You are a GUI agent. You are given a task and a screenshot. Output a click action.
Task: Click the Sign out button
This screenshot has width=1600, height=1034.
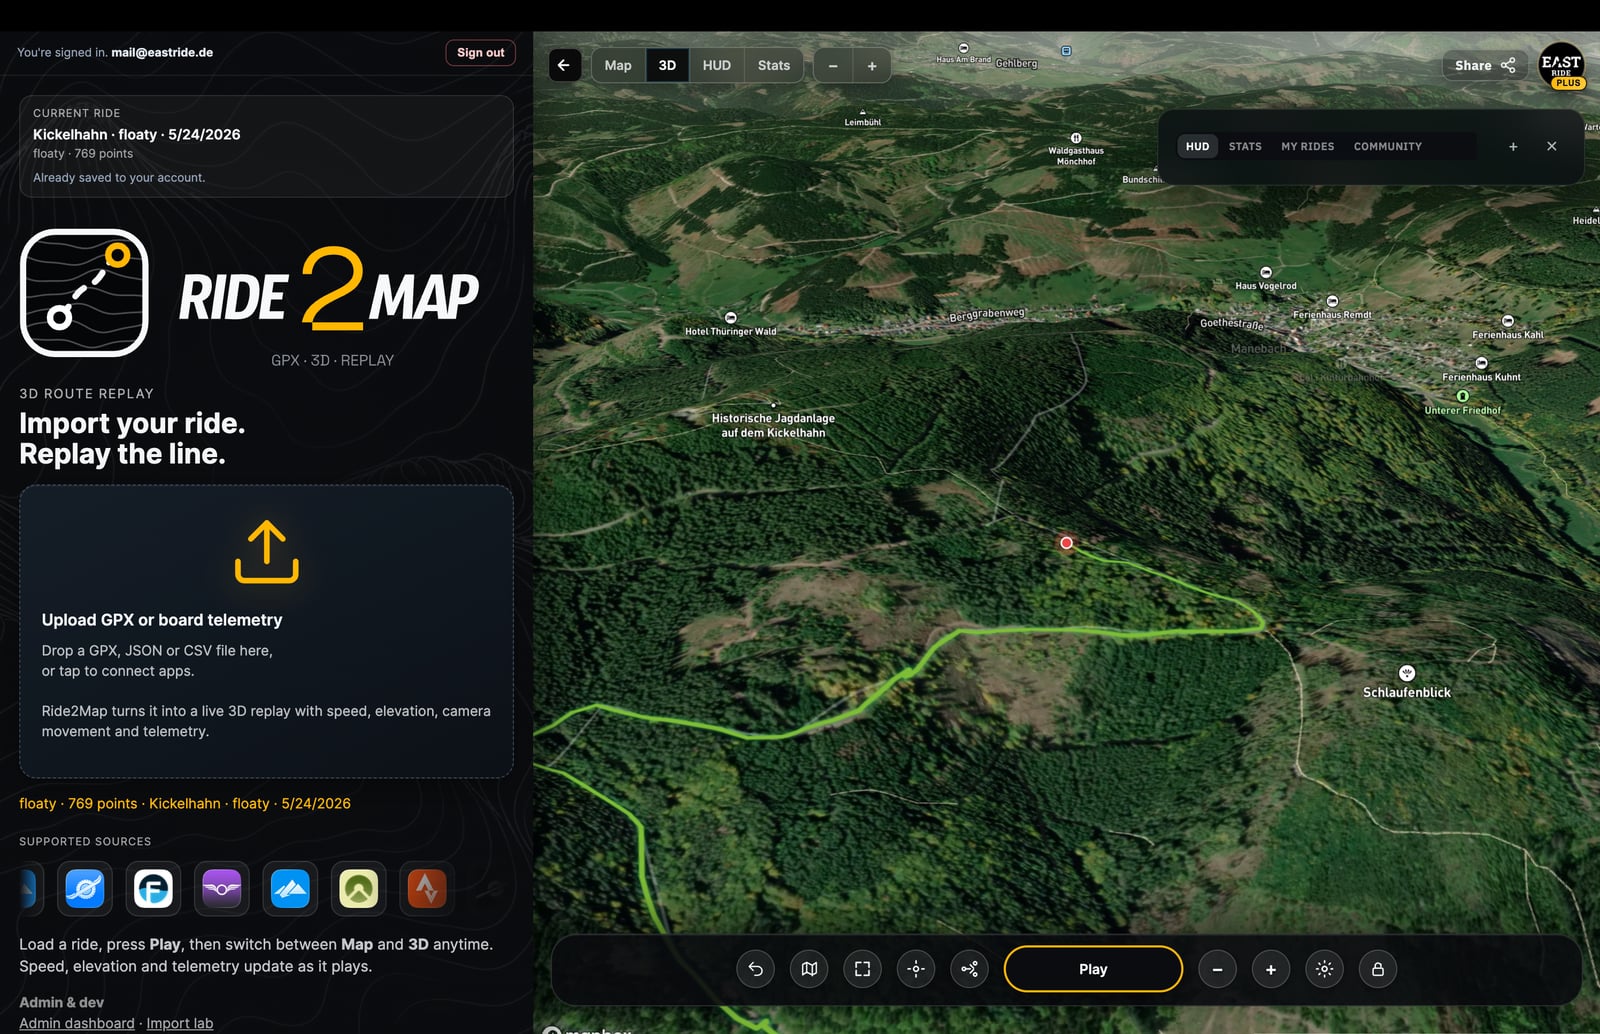click(480, 53)
